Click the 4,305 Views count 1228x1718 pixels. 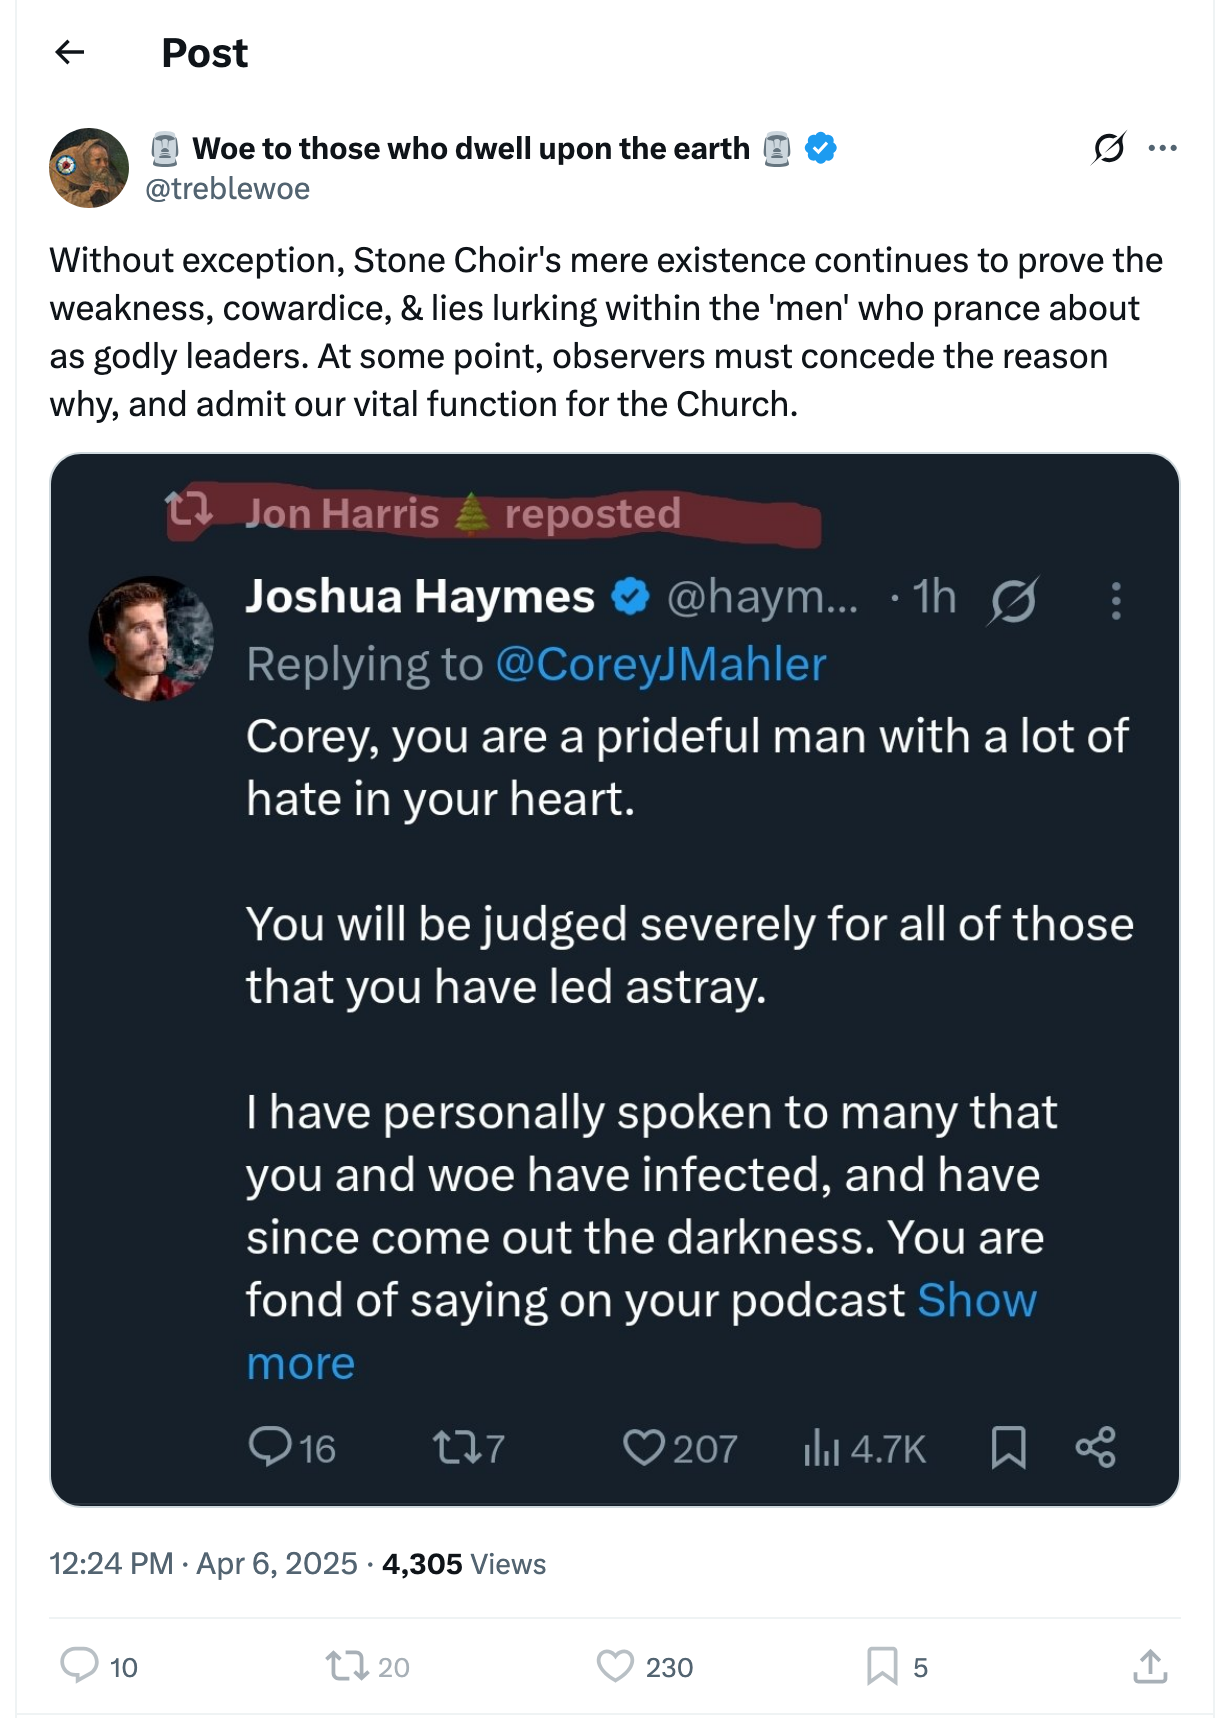pyautogui.click(x=464, y=1564)
